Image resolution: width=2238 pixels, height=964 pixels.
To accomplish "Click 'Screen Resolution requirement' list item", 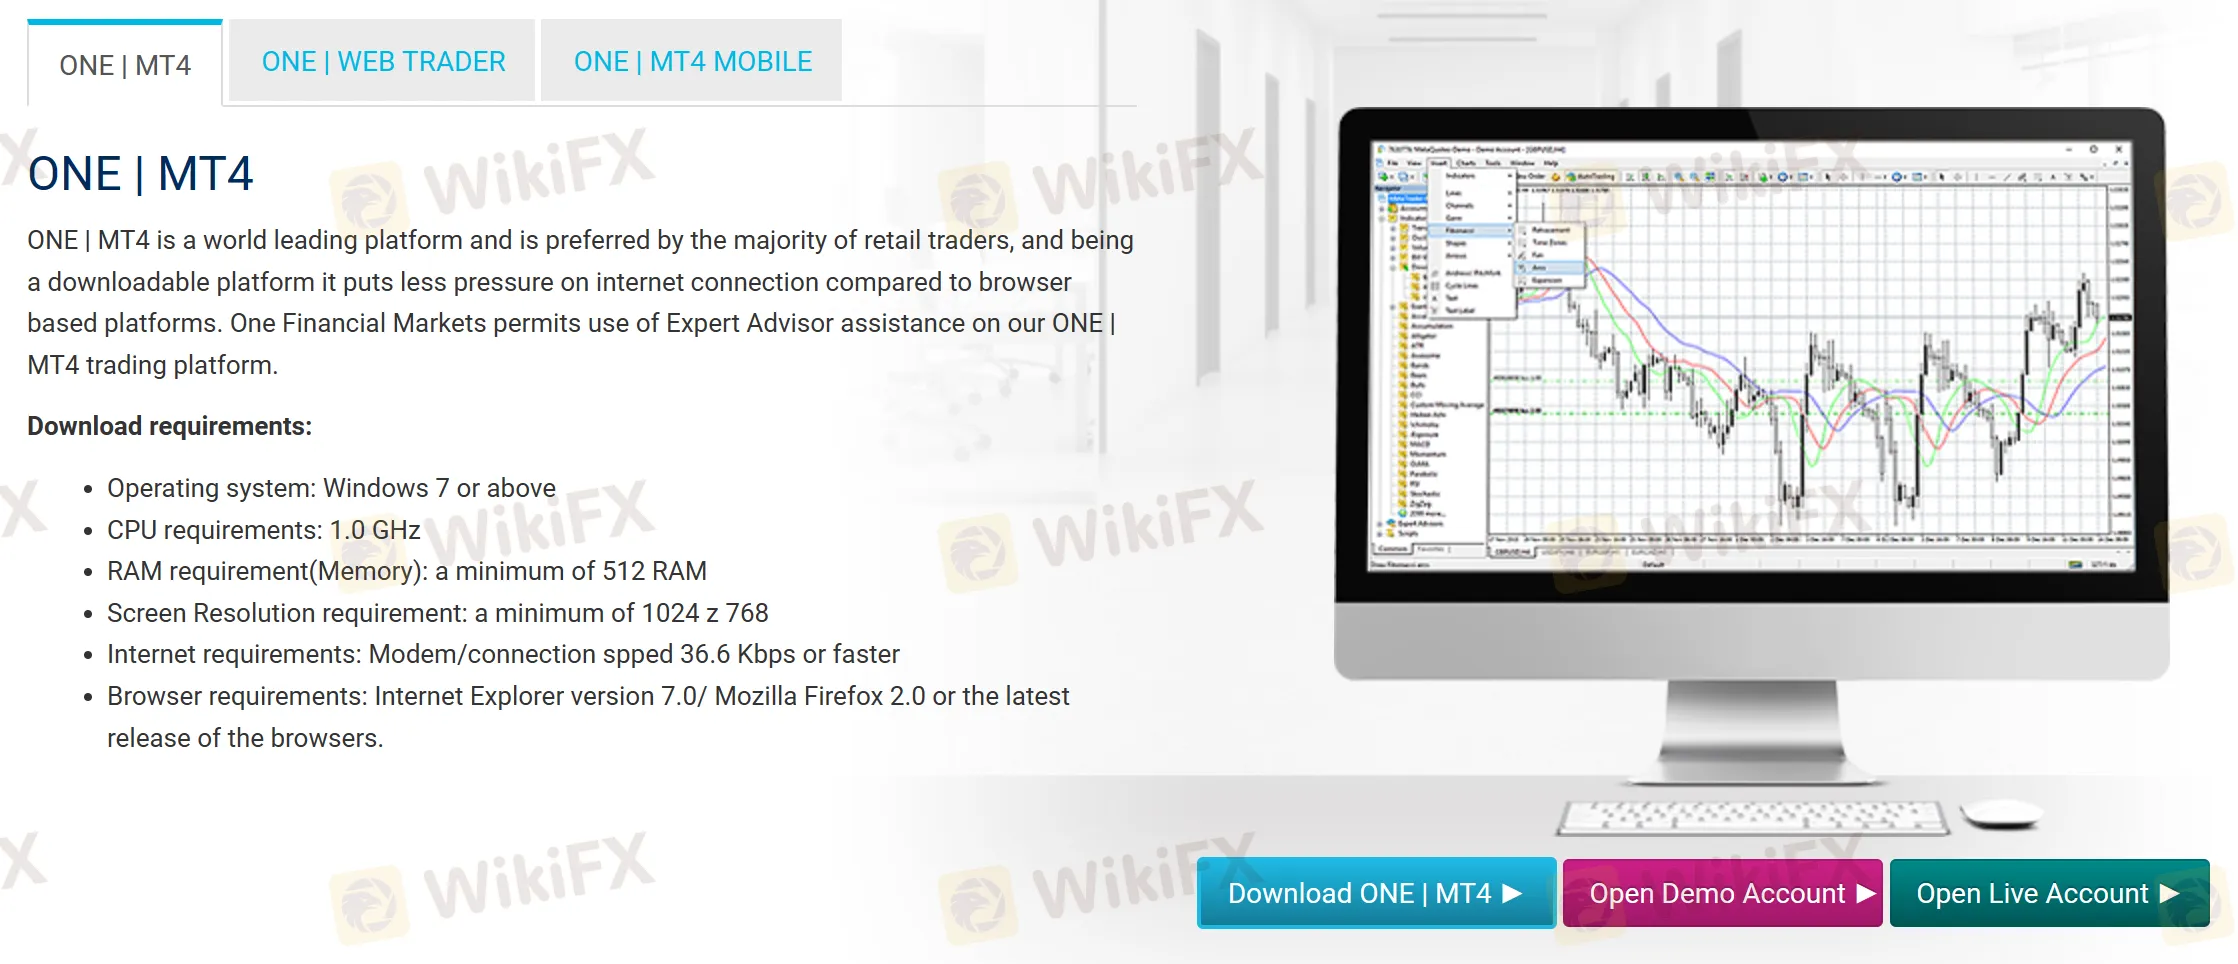I will (x=438, y=613).
